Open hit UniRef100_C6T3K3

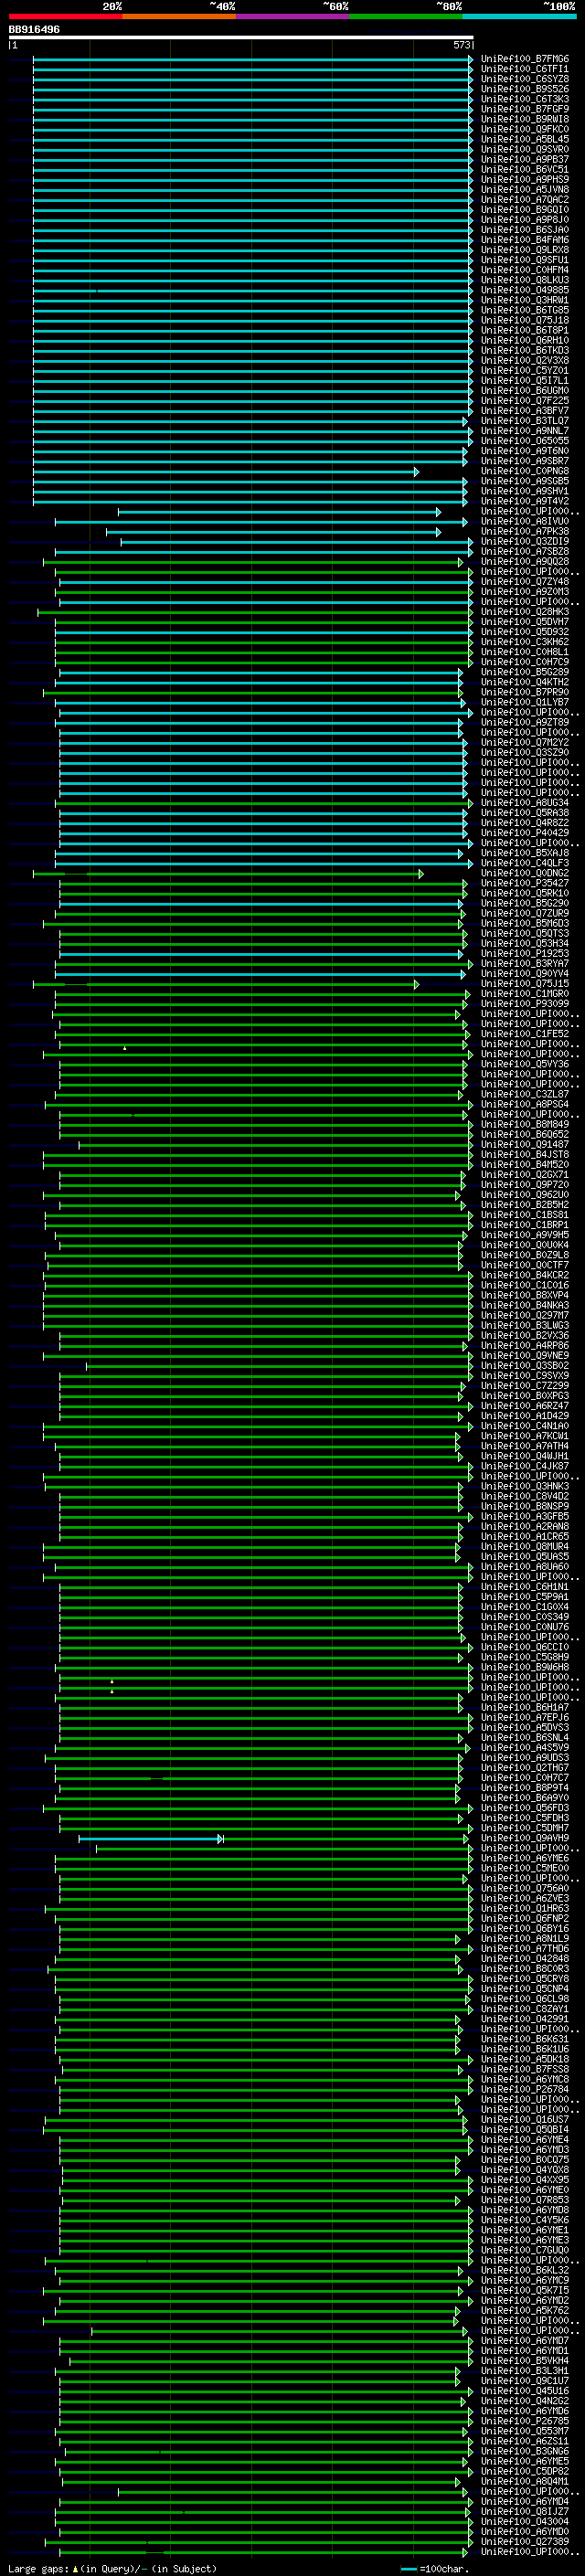[524, 99]
